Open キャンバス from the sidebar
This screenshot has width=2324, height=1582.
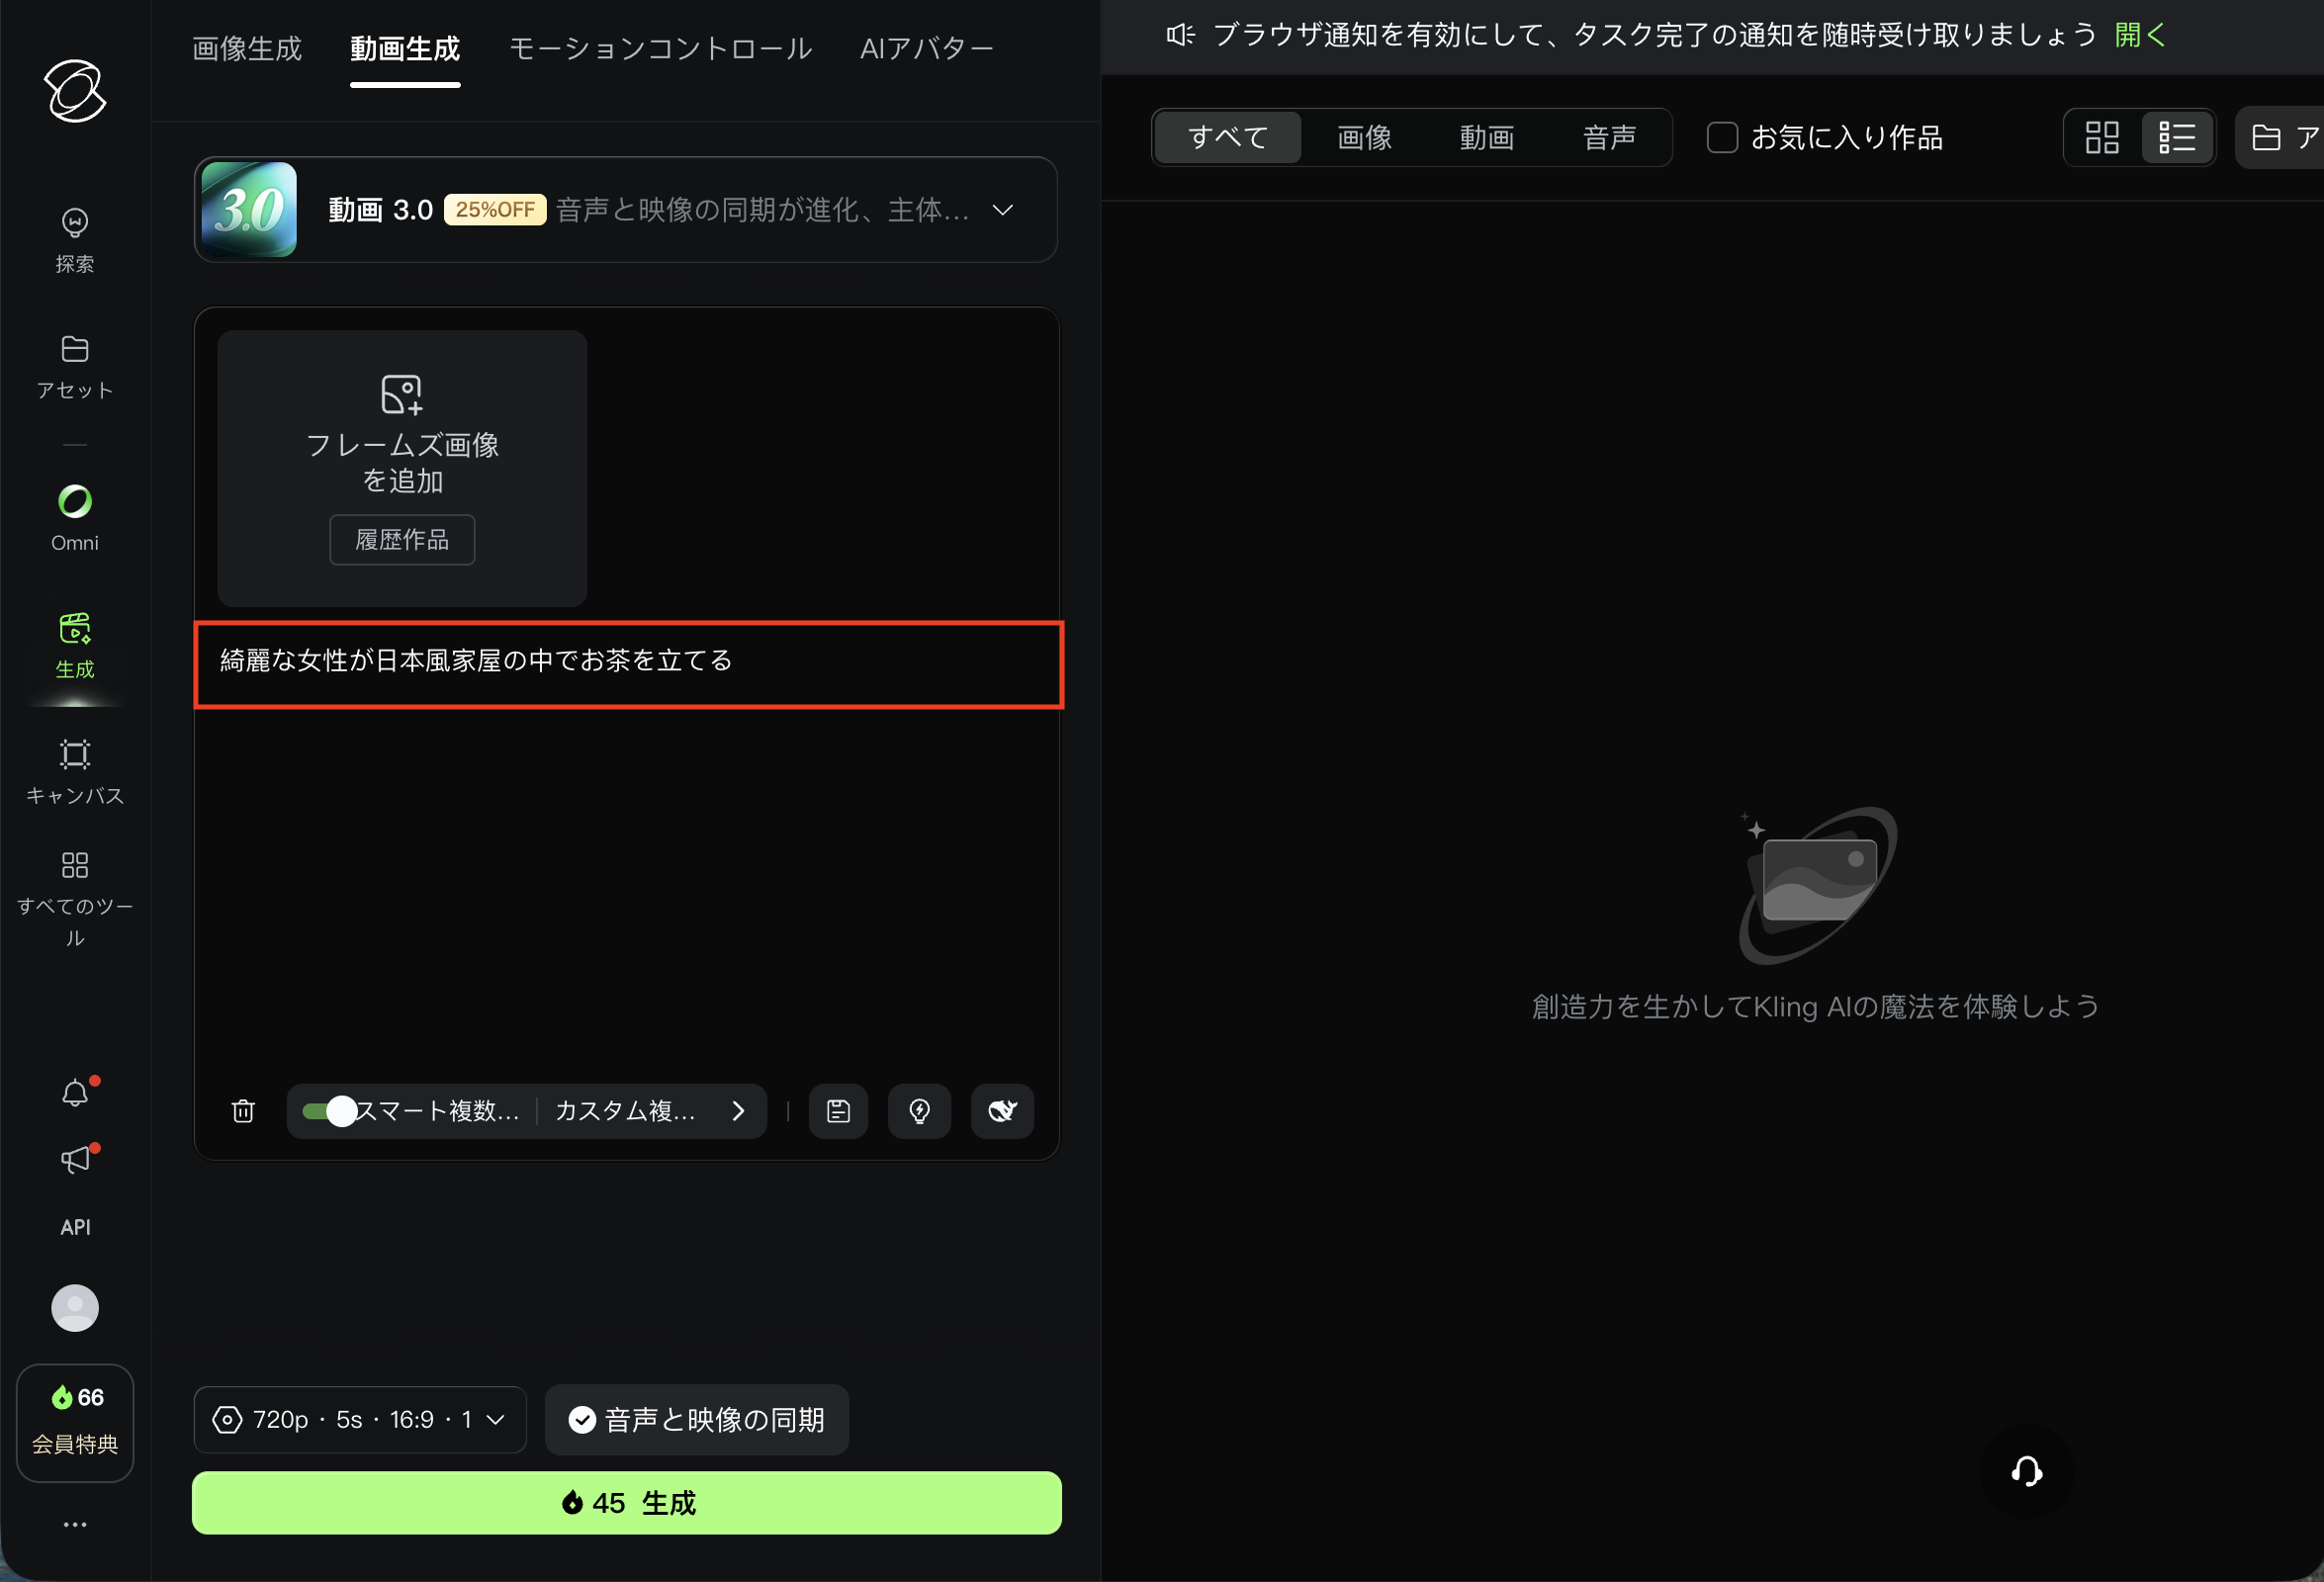point(75,771)
